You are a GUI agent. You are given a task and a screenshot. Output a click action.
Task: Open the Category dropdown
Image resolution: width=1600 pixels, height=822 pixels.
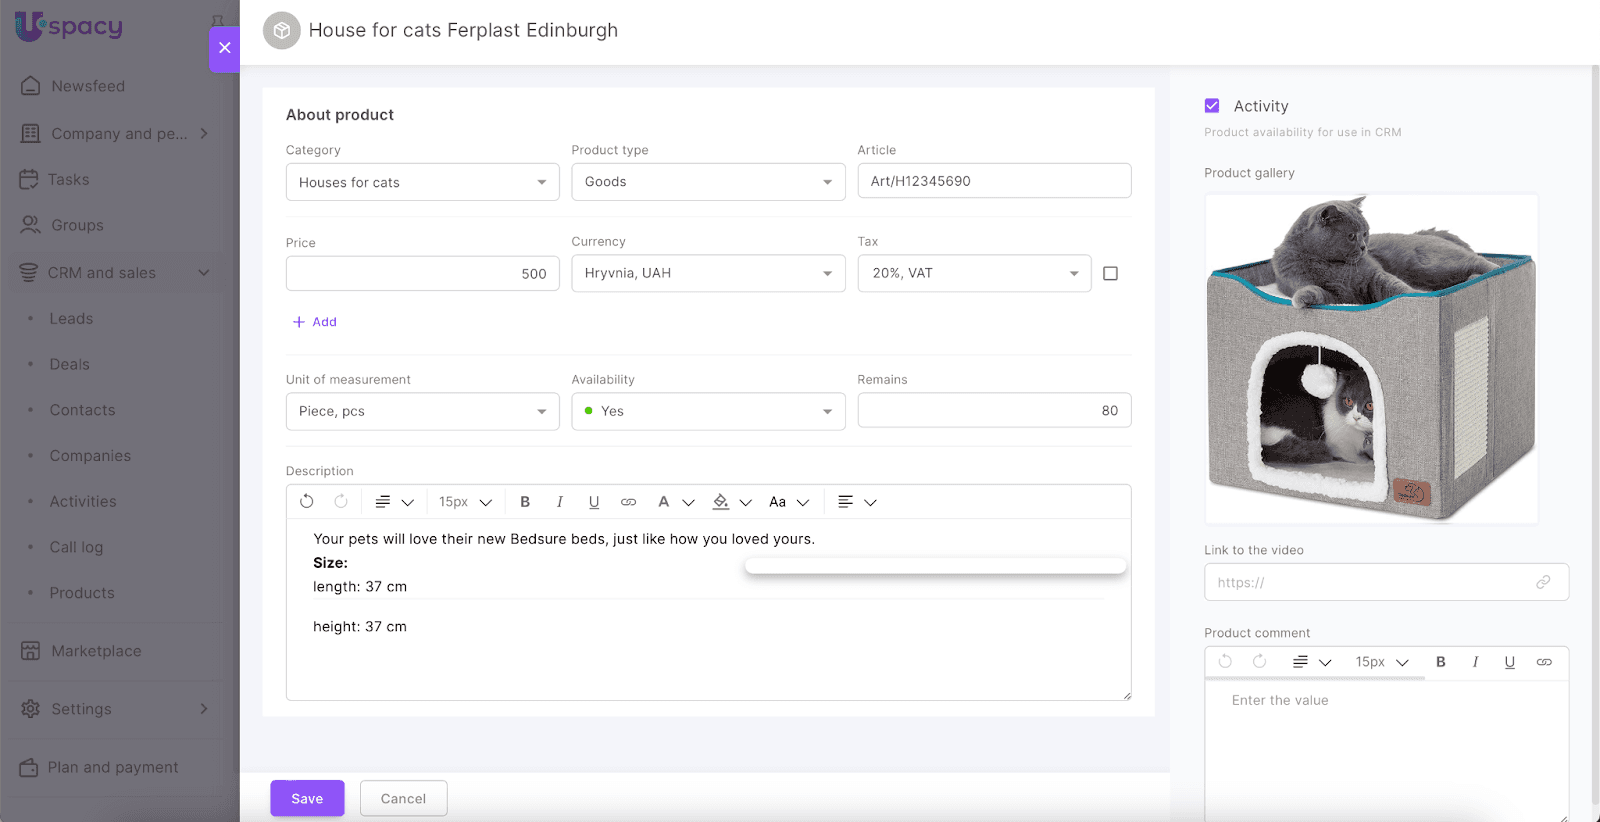pyautogui.click(x=422, y=183)
